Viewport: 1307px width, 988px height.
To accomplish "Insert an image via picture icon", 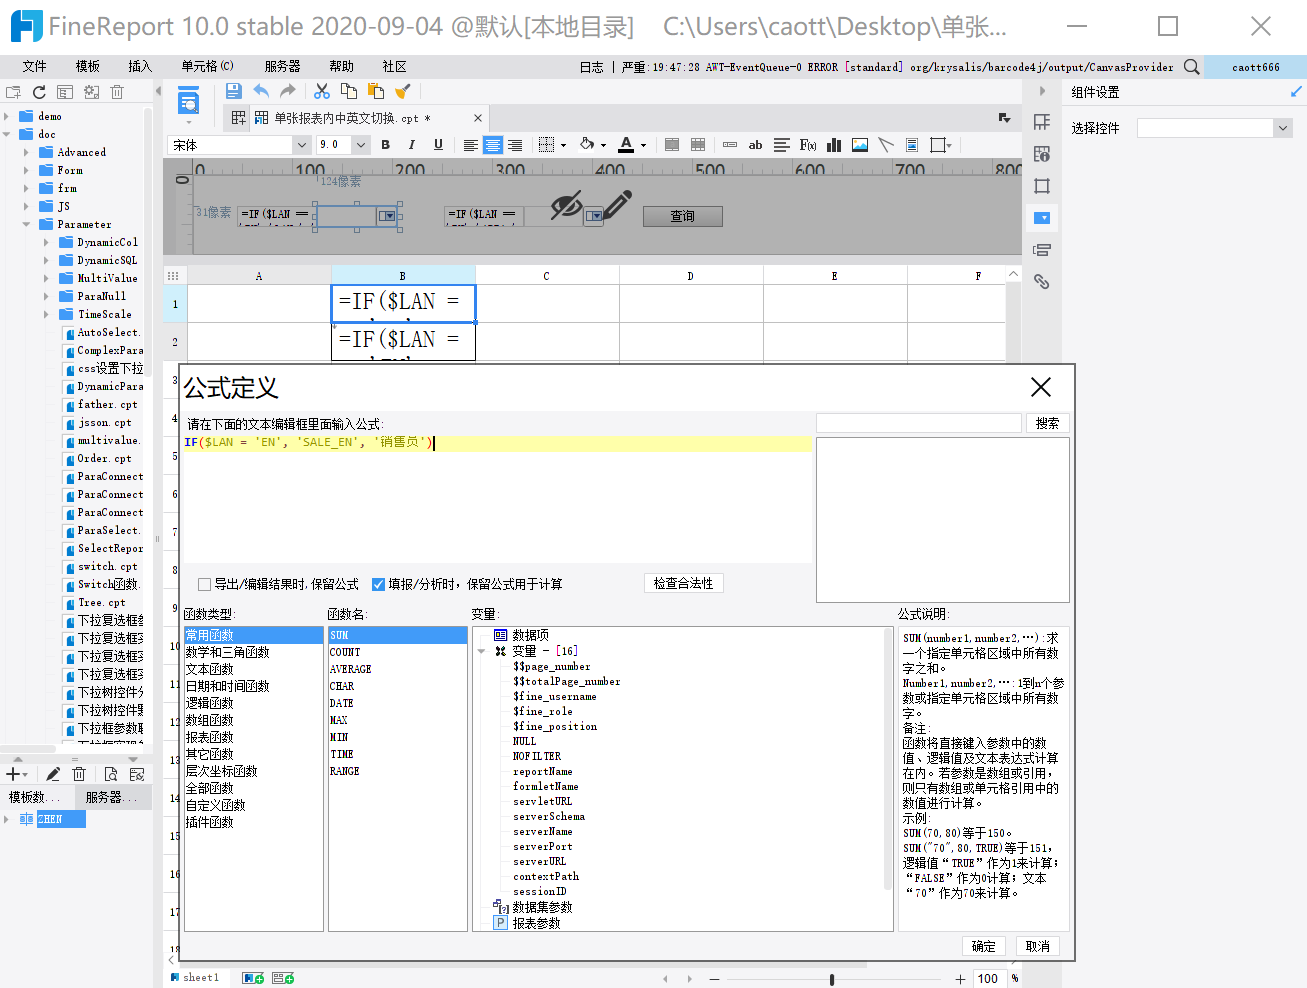I will (860, 145).
